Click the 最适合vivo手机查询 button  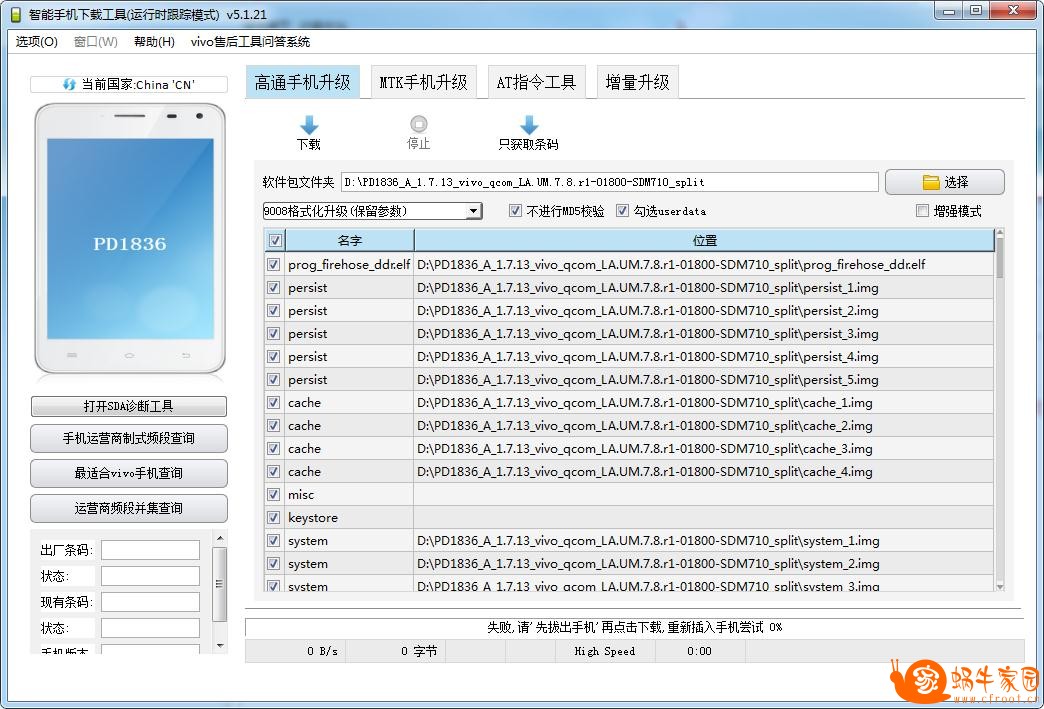129,473
